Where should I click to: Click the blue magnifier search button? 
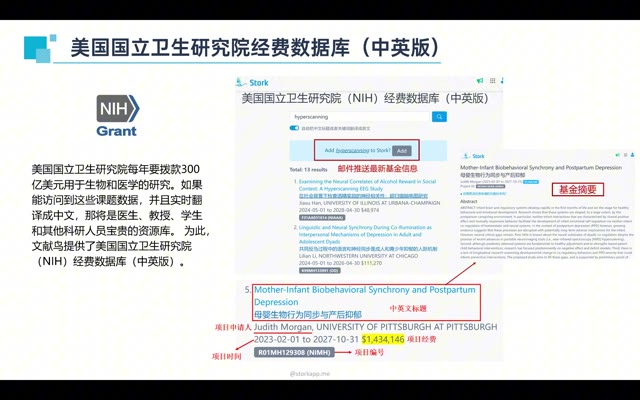click(x=439, y=117)
